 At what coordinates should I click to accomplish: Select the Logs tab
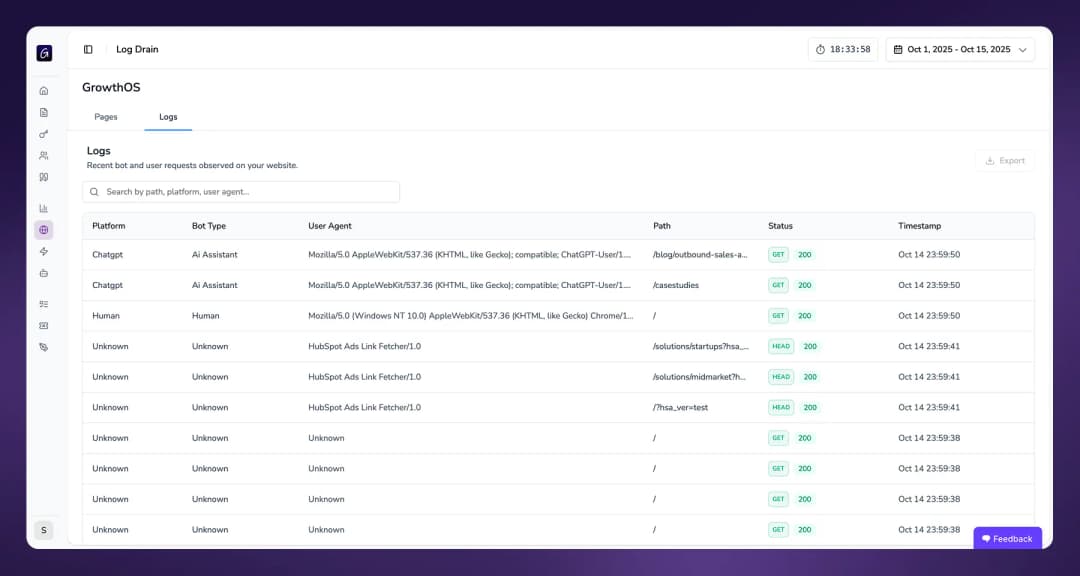[x=167, y=116]
